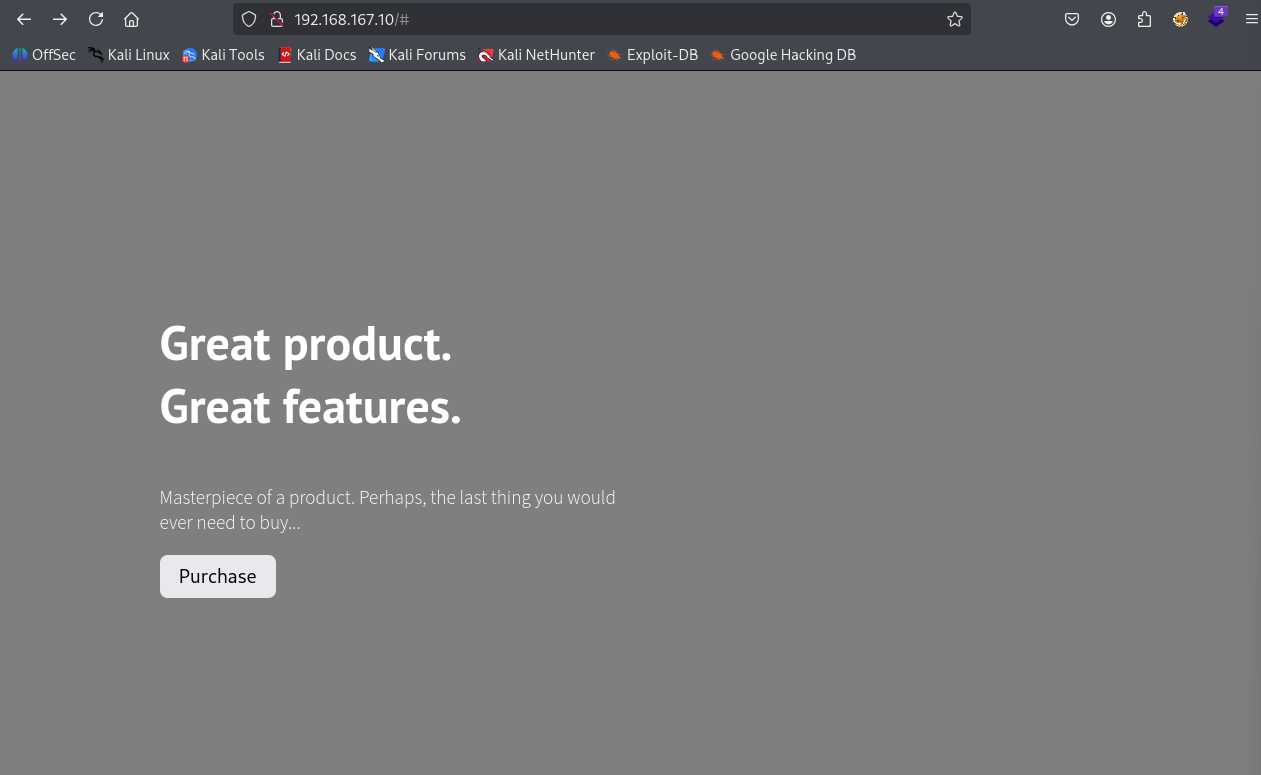Viewport: 1261px width, 775px height.
Task: Open the Kali Docs bookmark
Action: (x=317, y=55)
